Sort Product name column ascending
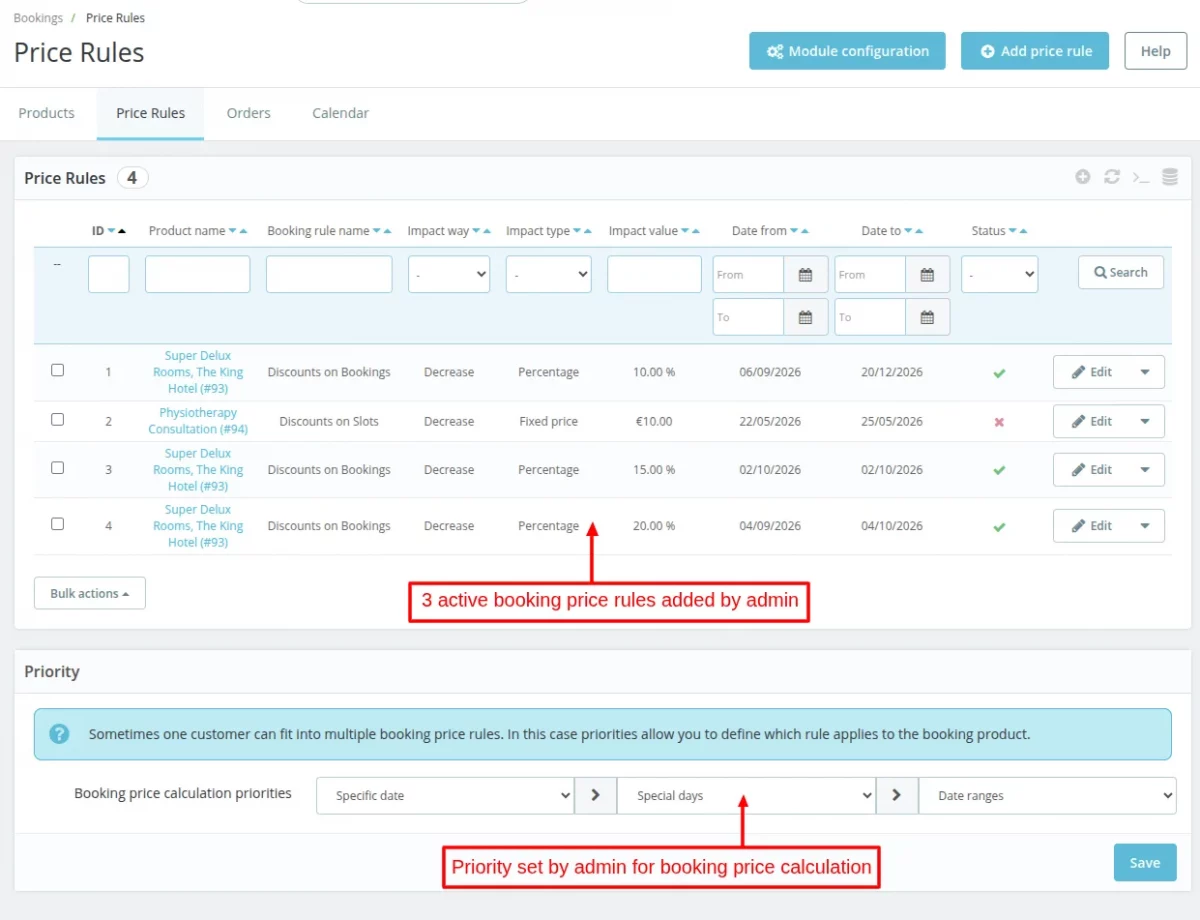The width and height of the screenshot is (1200, 920). [x=243, y=231]
